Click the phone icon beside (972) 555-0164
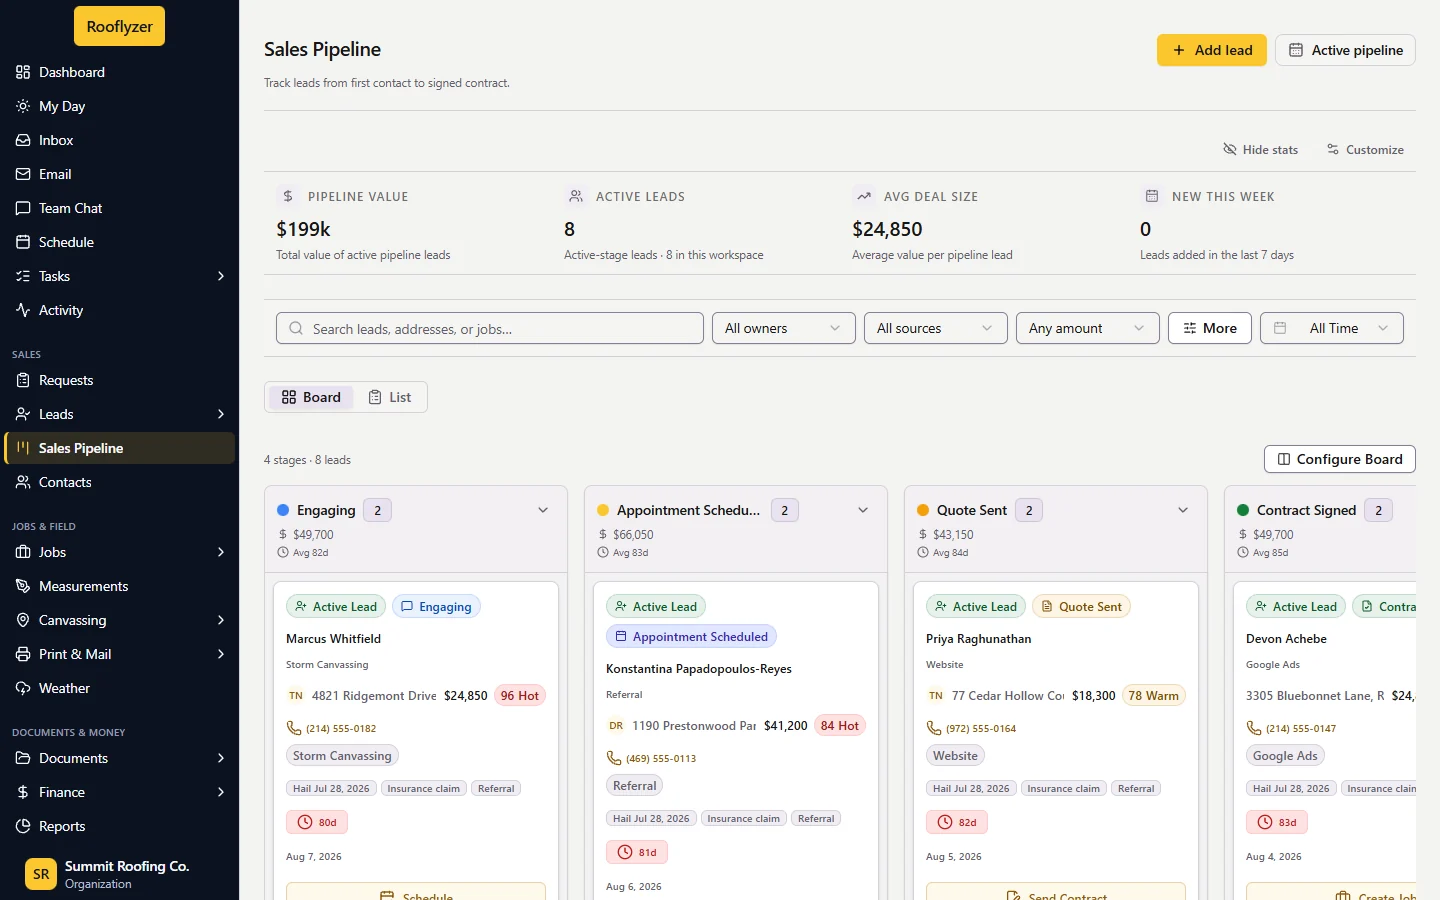Screen dimensions: 1440x900 click(x=934, y=728)
